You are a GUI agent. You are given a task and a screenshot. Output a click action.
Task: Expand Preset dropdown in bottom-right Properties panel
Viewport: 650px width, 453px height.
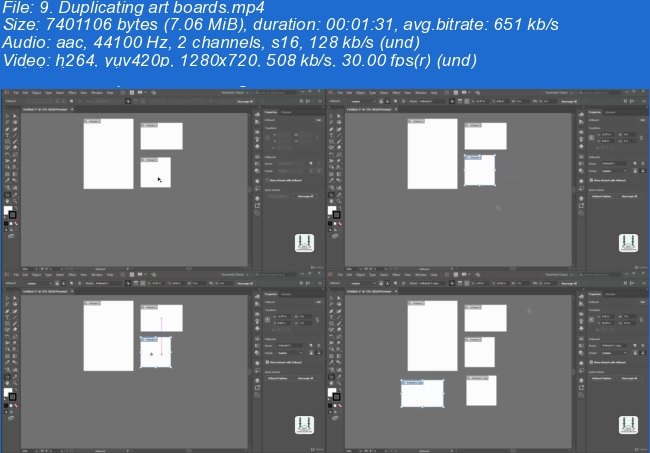(614, 353)
